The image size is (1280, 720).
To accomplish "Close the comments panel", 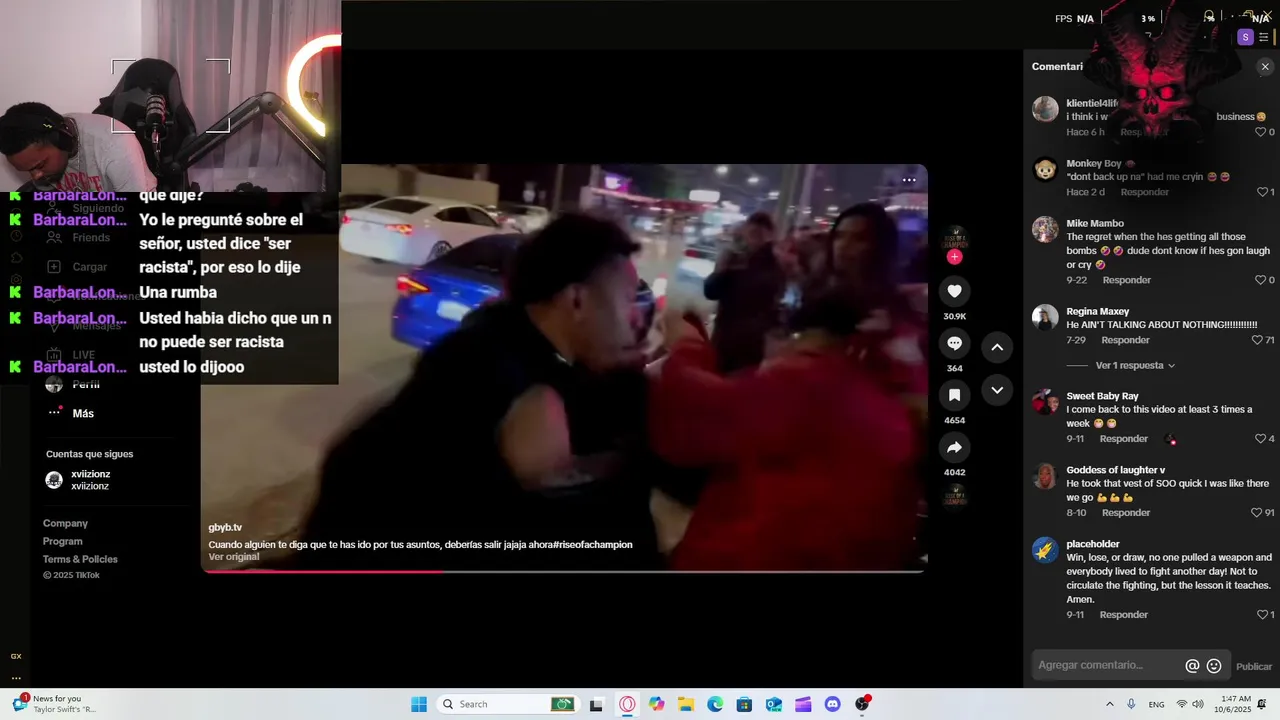I will 1265,67.
